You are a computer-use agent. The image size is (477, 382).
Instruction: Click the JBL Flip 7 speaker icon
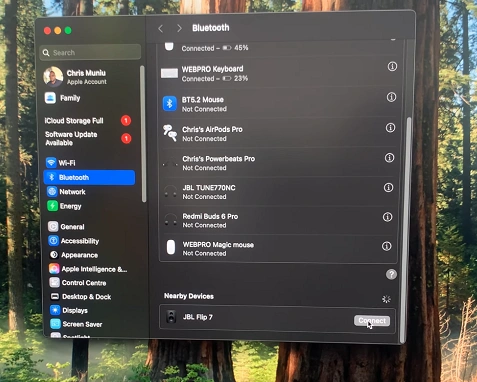coord(171,317)
